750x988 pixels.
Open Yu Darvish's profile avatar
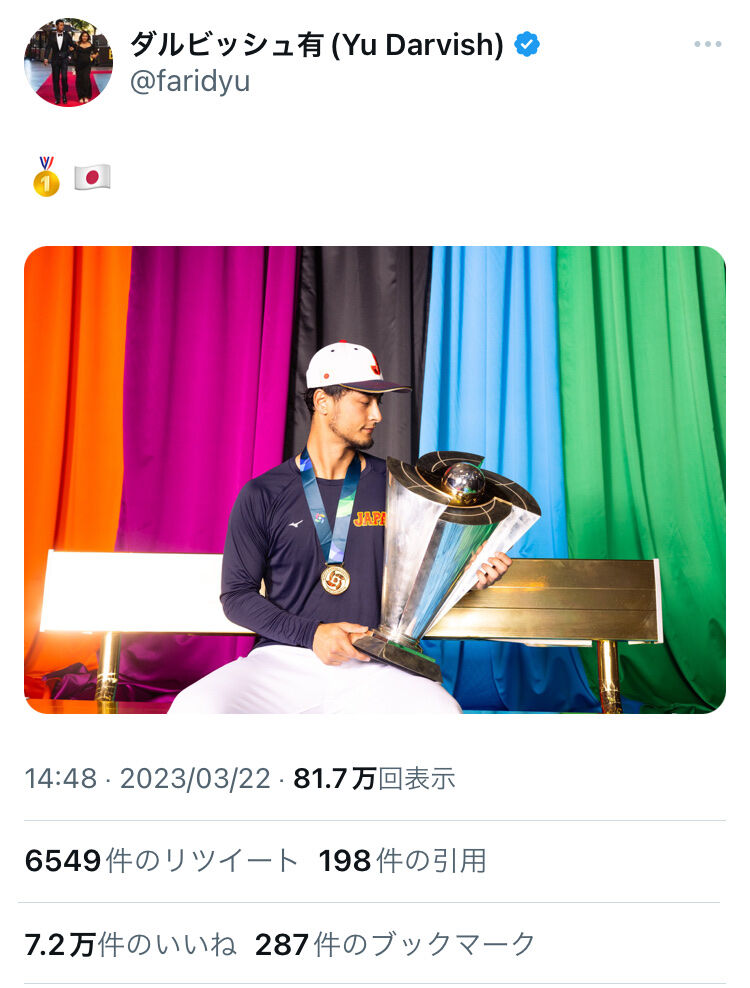[x=69, y=62]
